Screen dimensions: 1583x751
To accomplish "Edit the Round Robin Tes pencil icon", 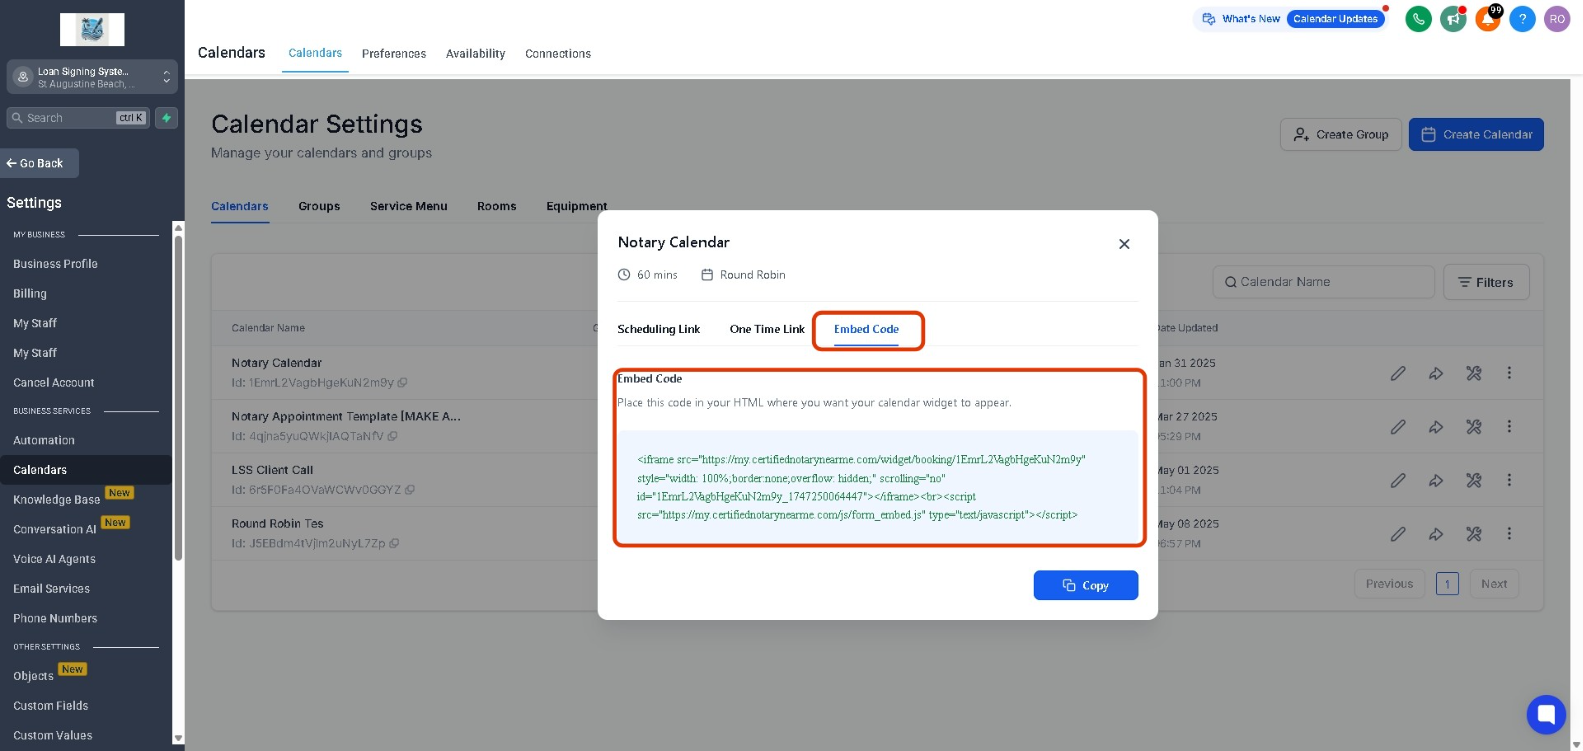I will coord(1398,534).
